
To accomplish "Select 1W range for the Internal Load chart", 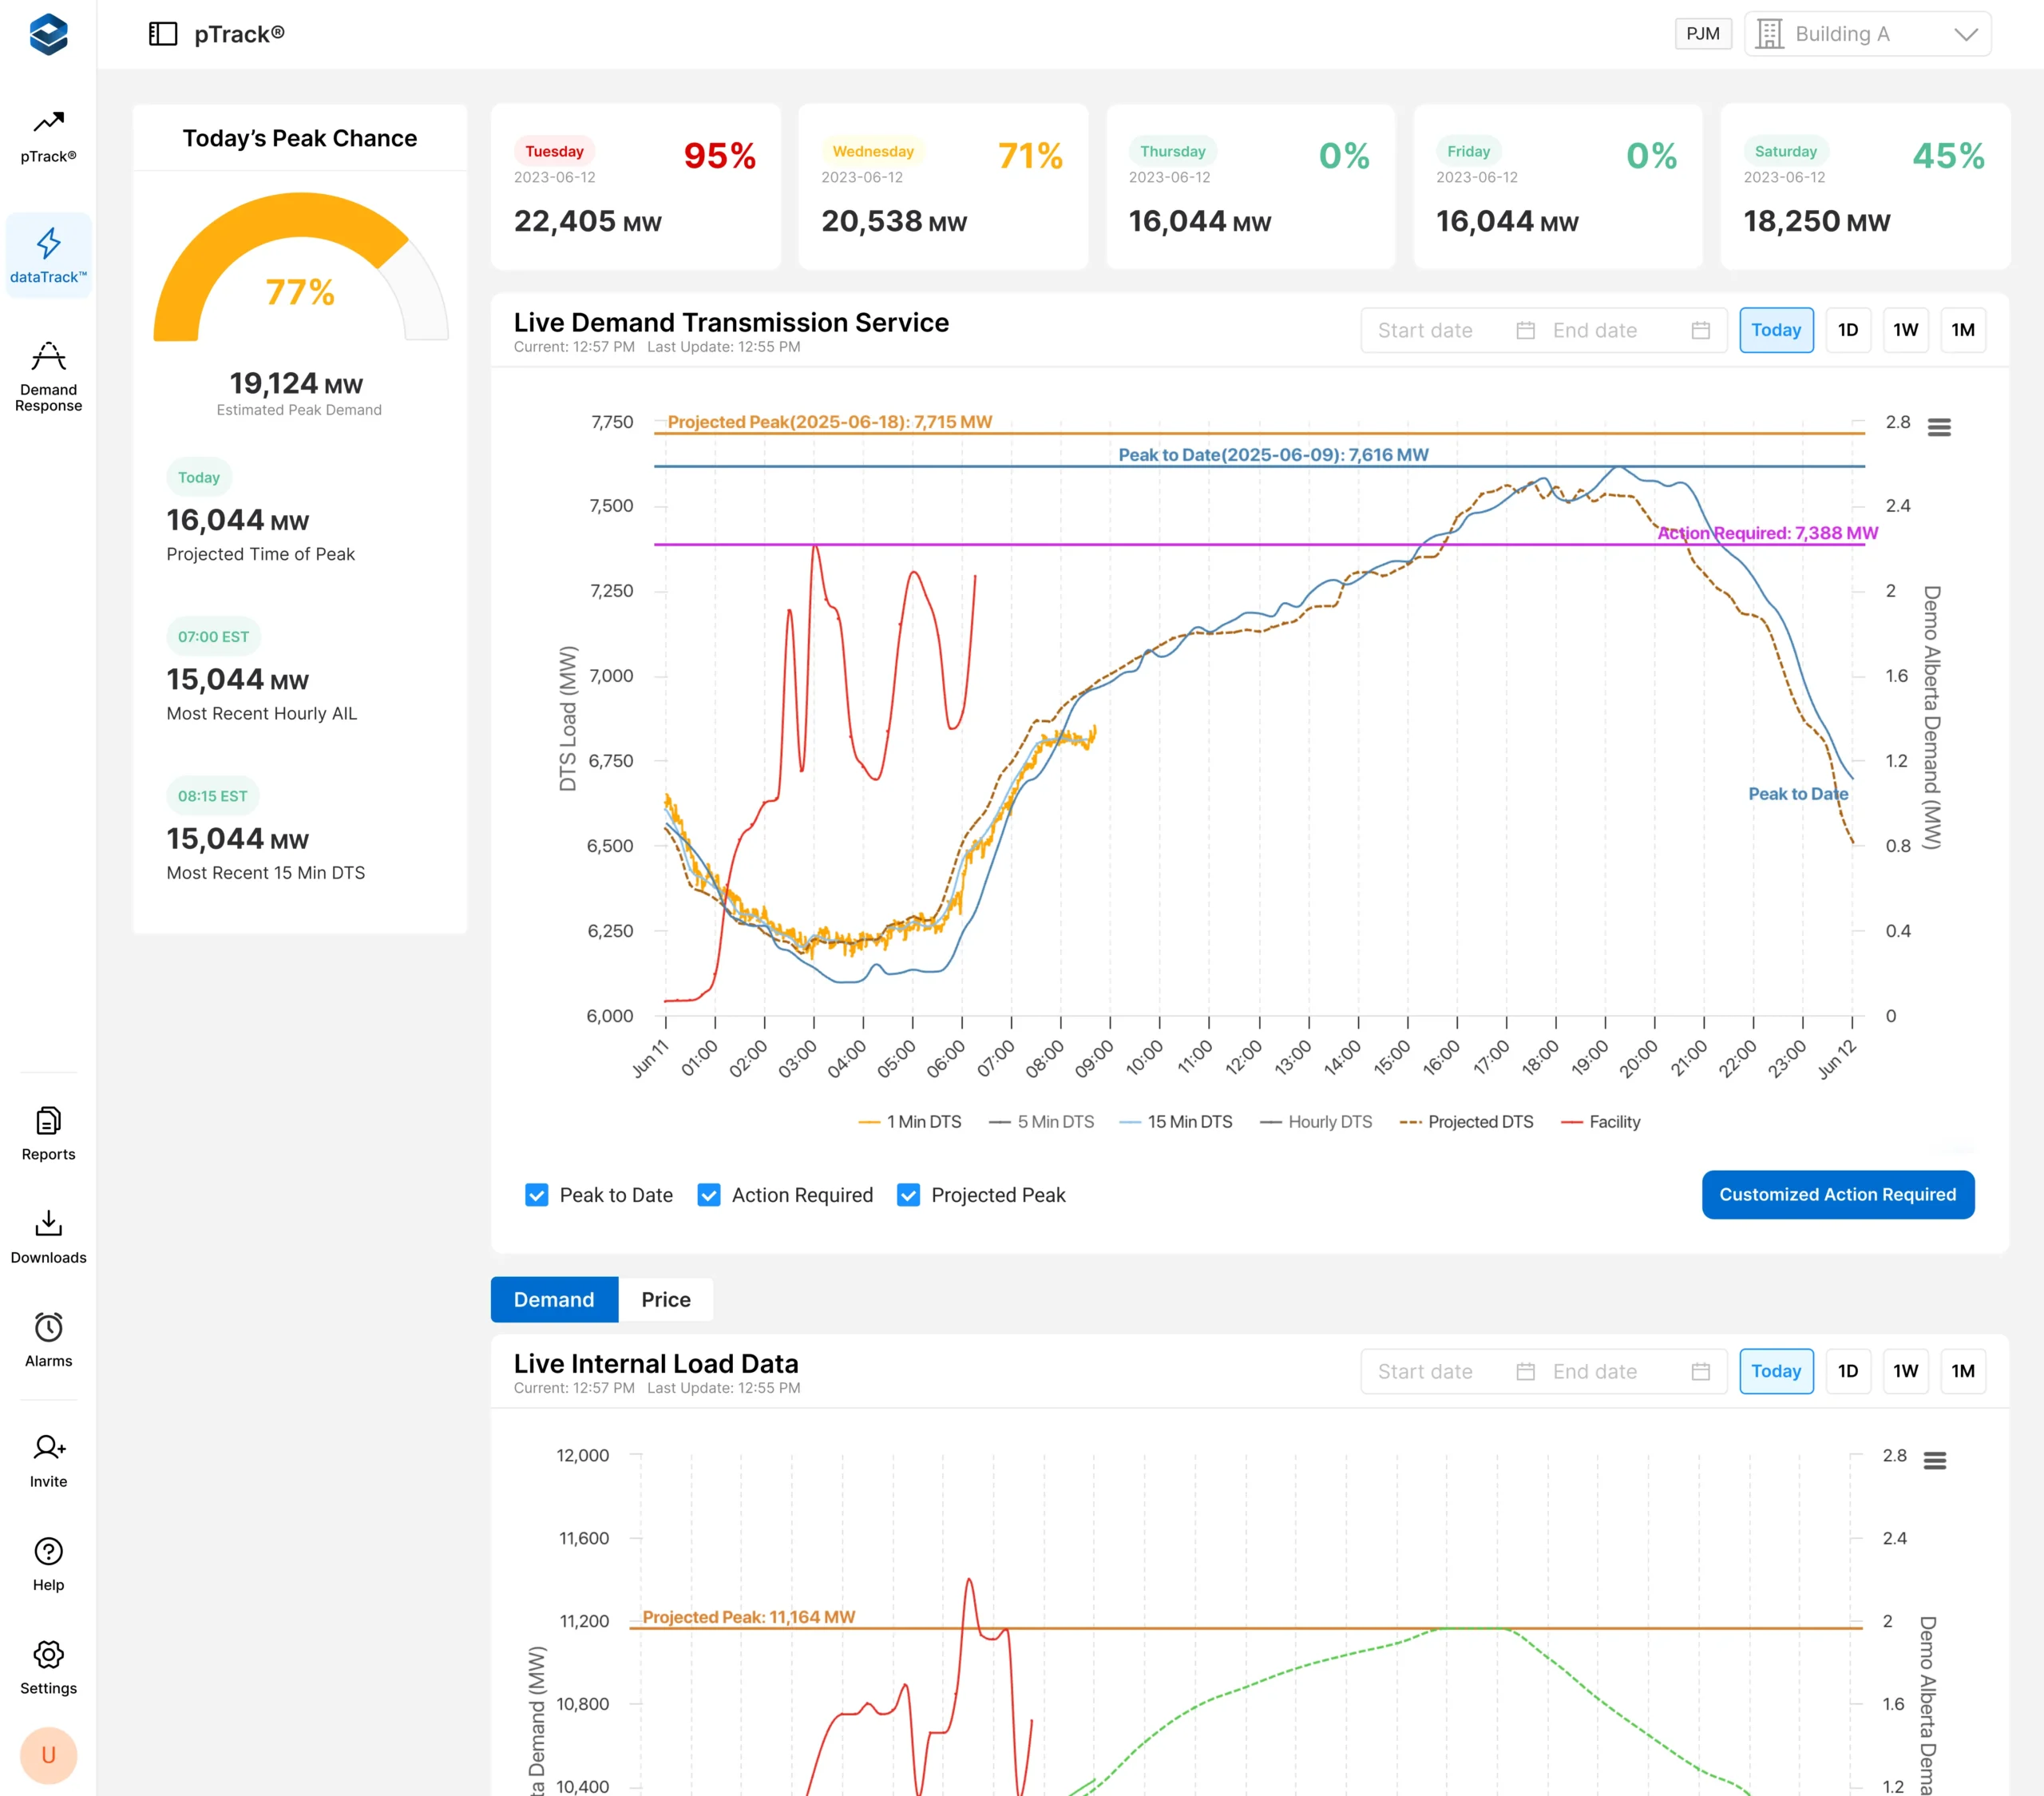I will (1905, 1371).
